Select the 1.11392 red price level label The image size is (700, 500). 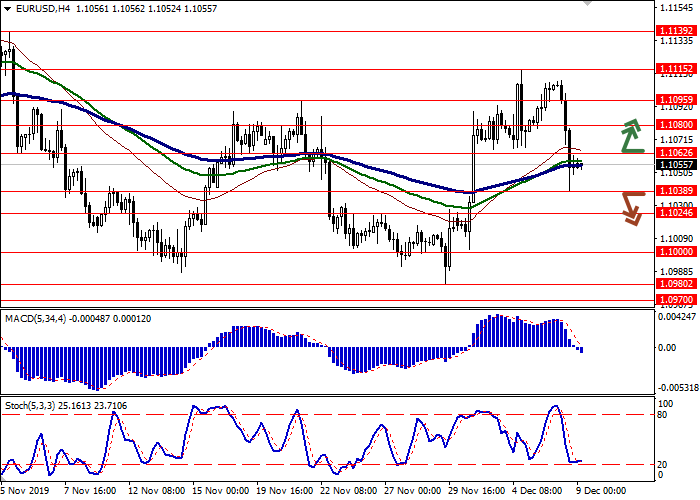676,31
